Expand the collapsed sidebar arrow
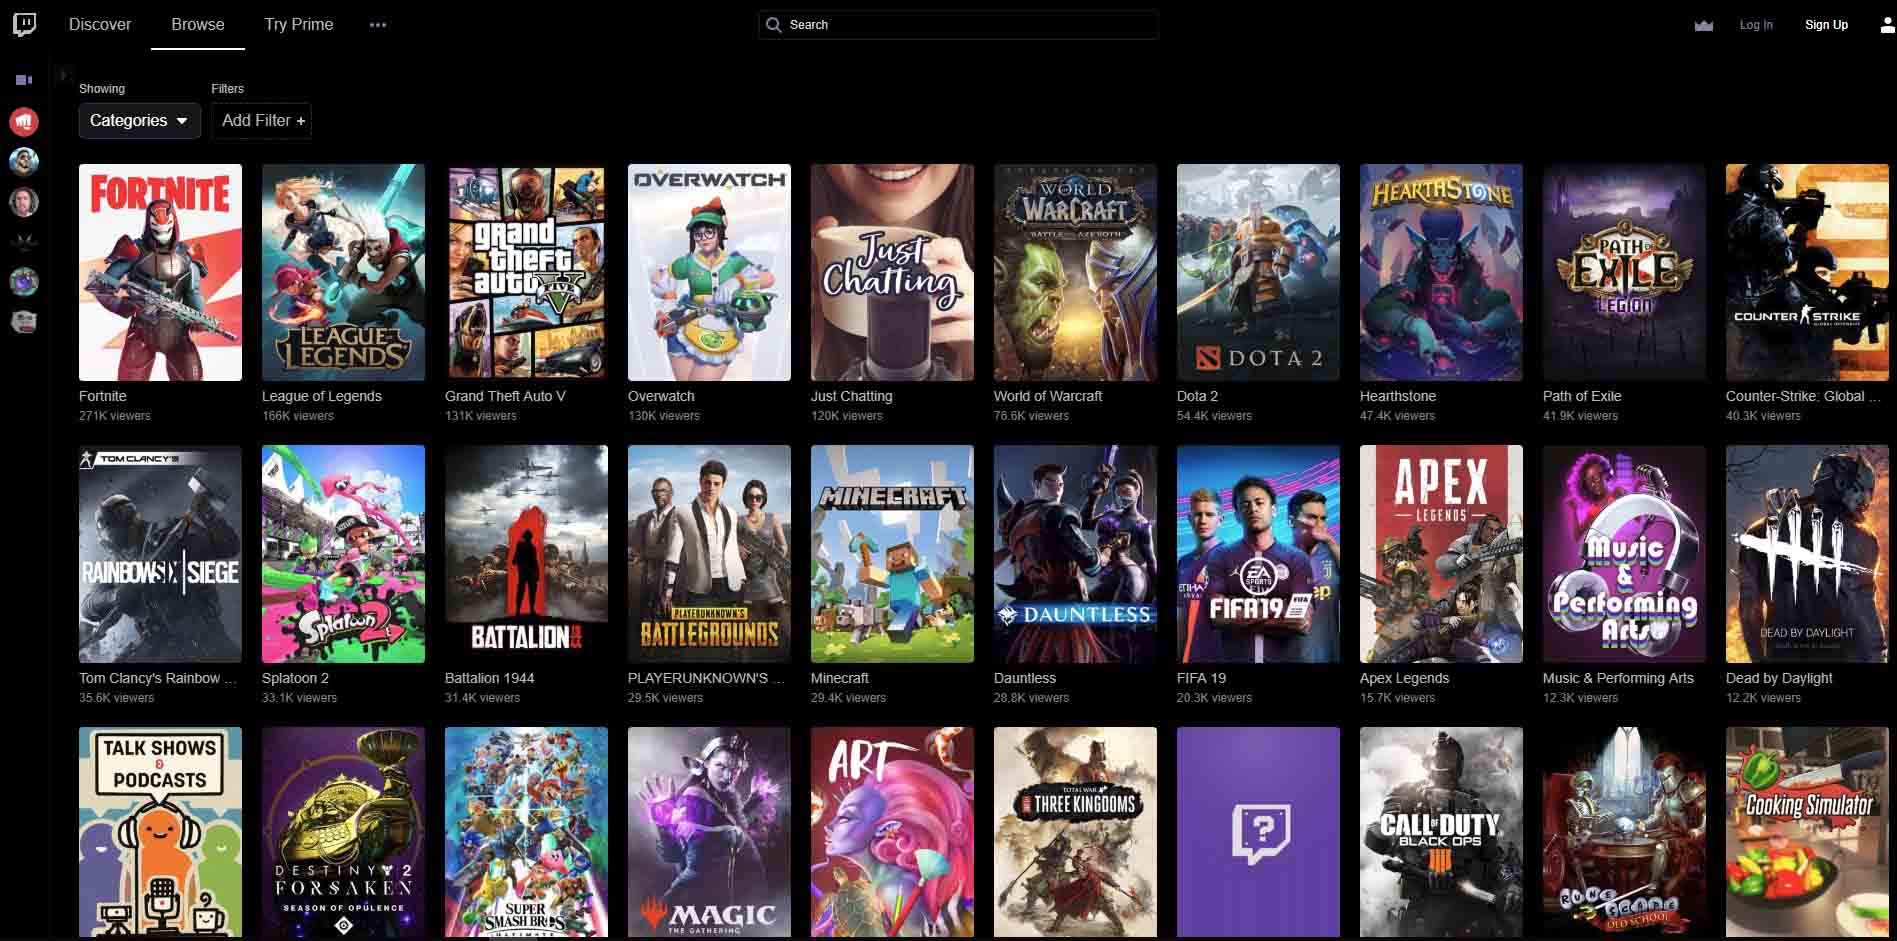This screenshot has width=1897, height=941. coord(63,74)
